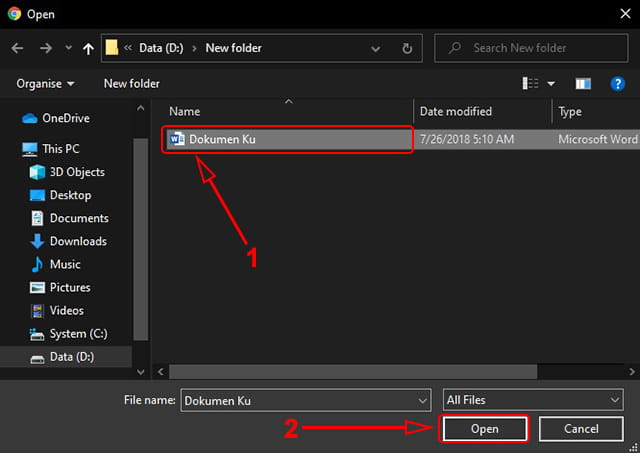Viewport: 640px width, 453px height.
Task: Toggle the preview pane icon
Action: point(584,84)
